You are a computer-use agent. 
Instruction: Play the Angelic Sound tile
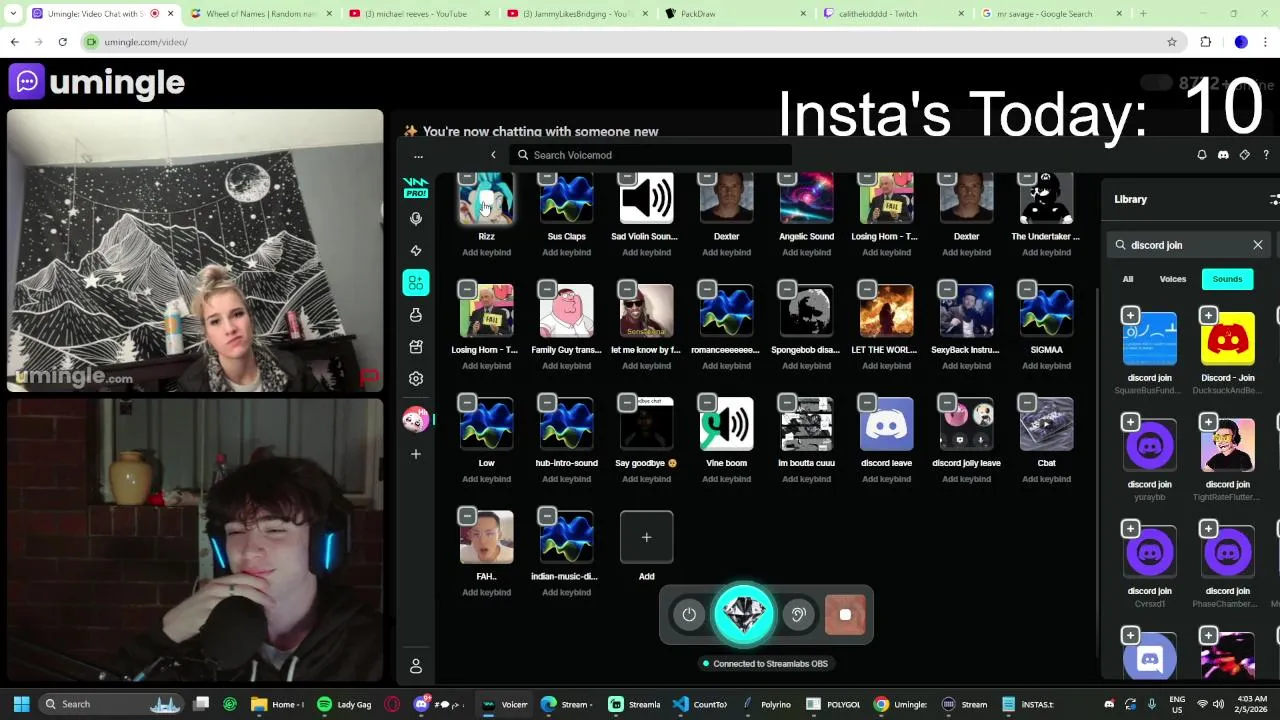coord(806,198)
